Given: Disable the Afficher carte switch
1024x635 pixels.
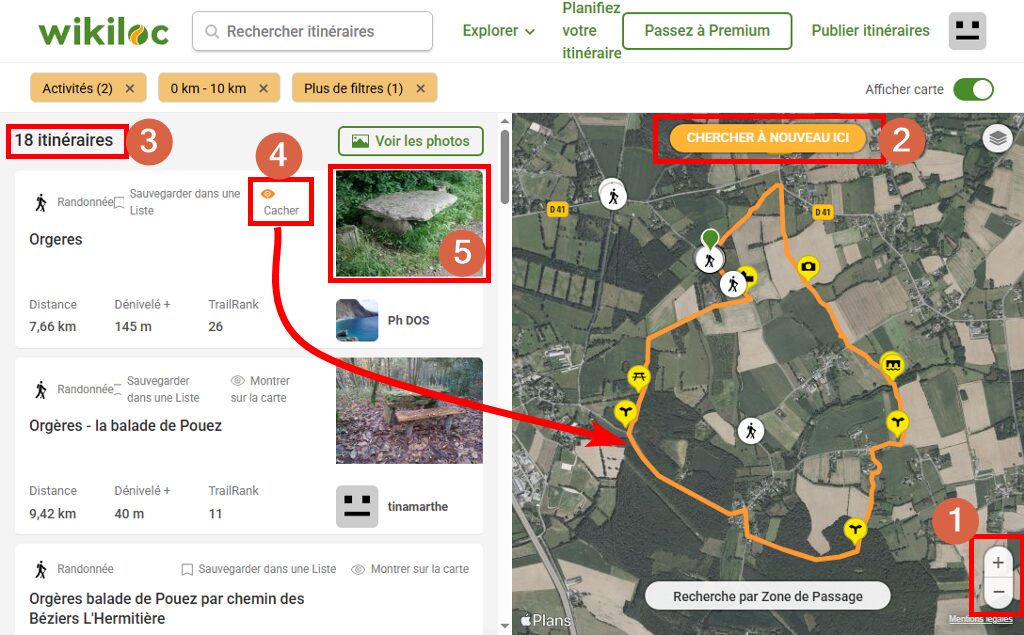Looking at the screenshot, I should (x=974, y=89).
